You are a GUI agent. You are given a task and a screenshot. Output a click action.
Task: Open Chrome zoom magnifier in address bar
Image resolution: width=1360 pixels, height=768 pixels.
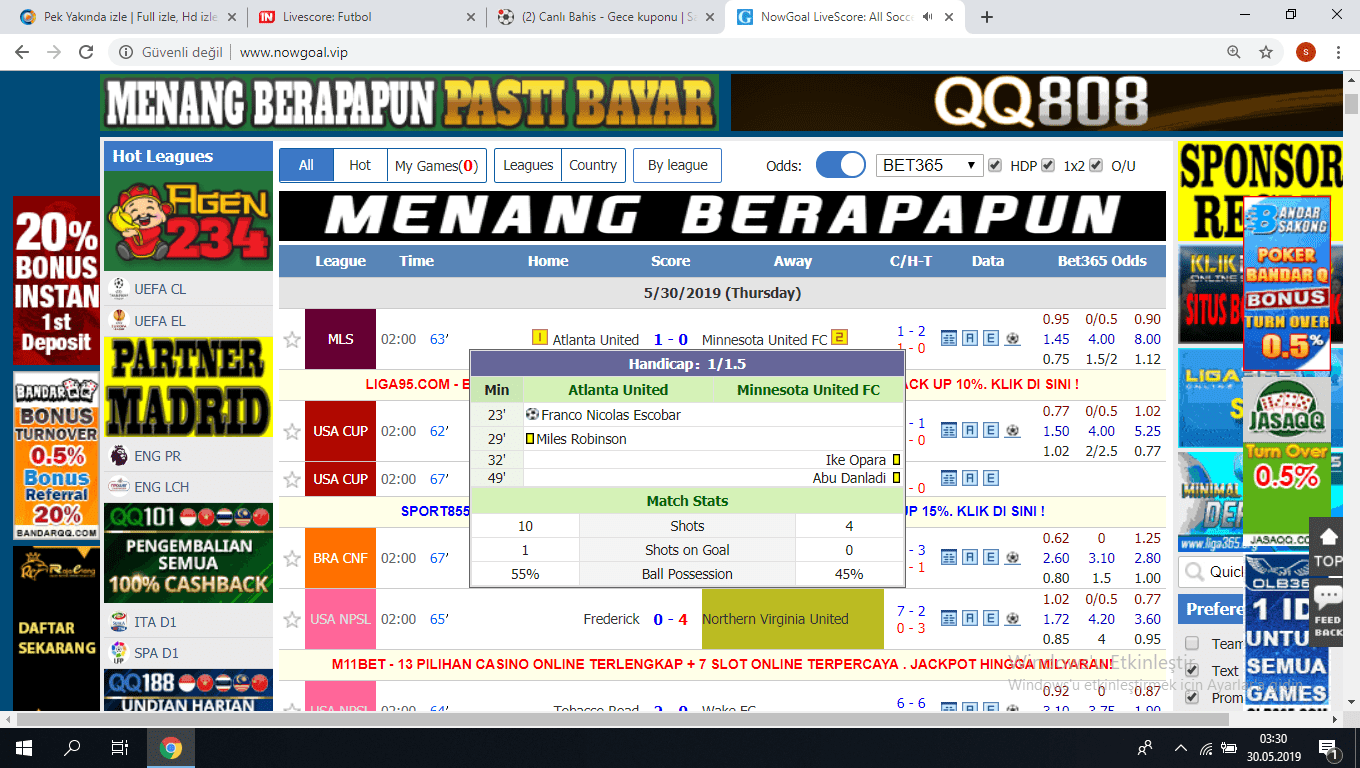coord(1234,52)
